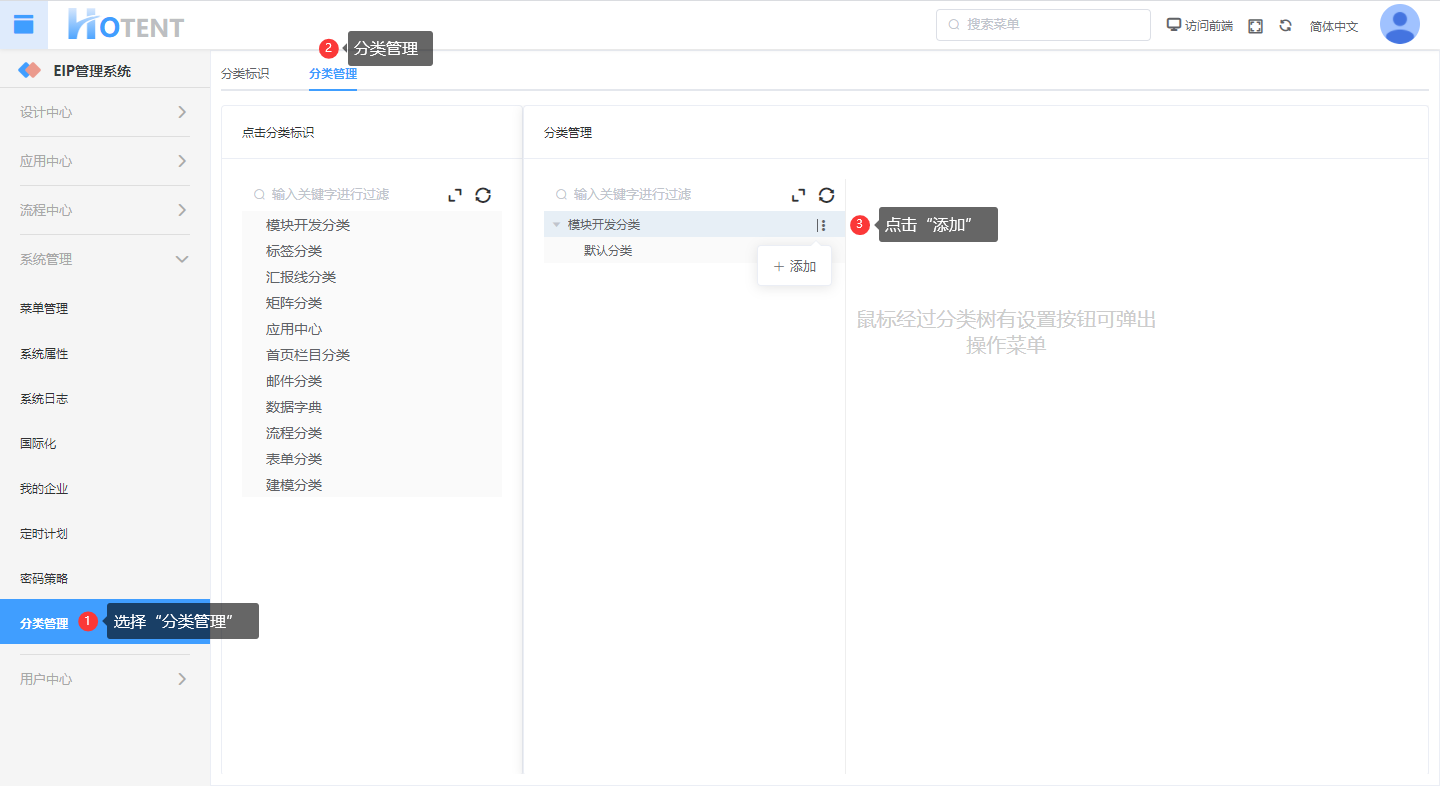Viewport: 1440px width, 786px height.
Task: Click 访问前端 link in header
Action: click(1199, 26)
